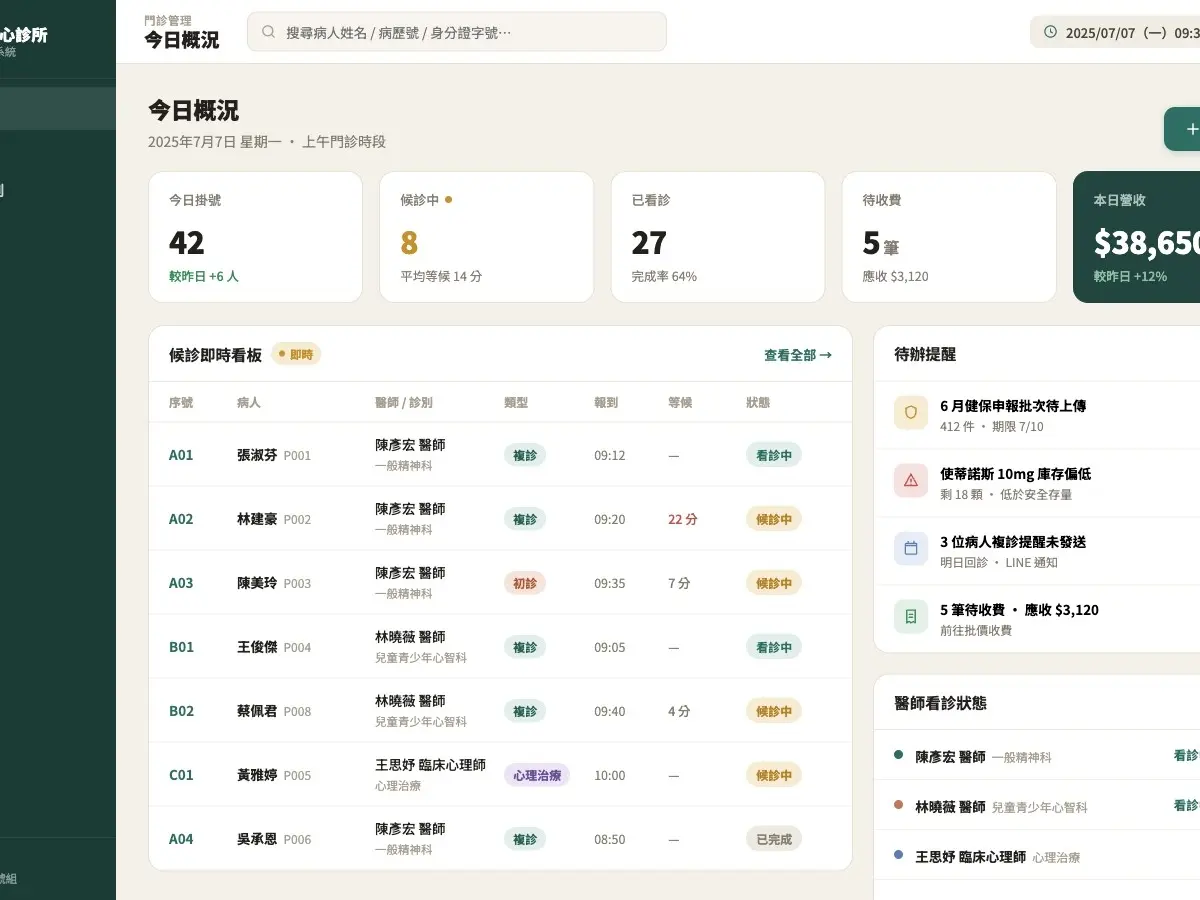Open patient 黃雅婷's record

pyautogui.click(x=257, y=775)
